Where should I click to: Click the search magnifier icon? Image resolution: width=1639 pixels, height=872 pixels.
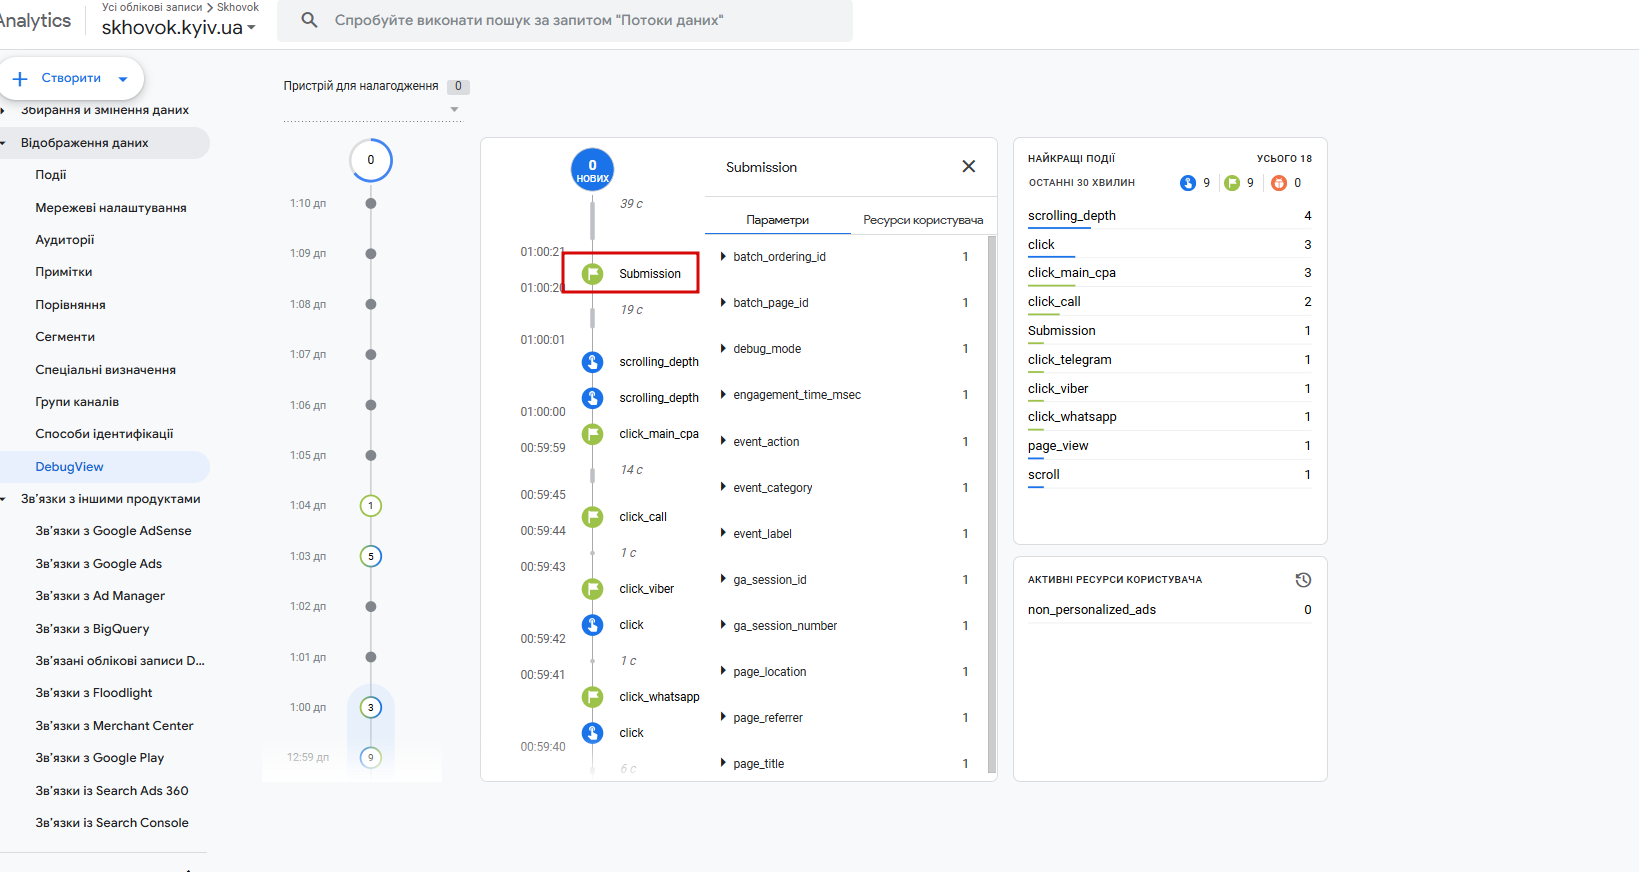tap(309, 20)
